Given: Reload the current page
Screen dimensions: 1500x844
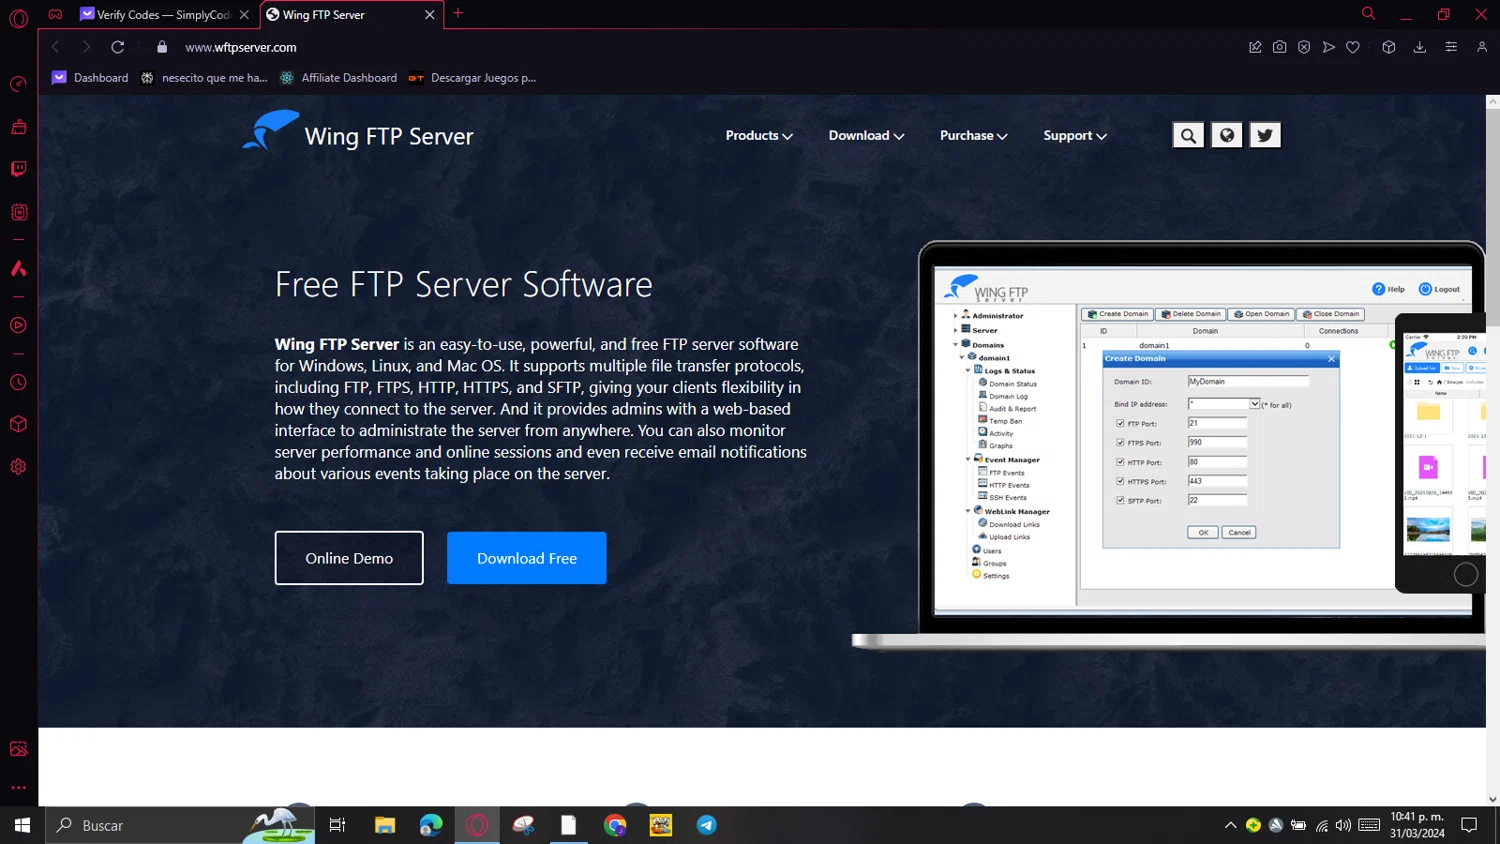Looking at the screenshot, I should click(x=118, y=47).
